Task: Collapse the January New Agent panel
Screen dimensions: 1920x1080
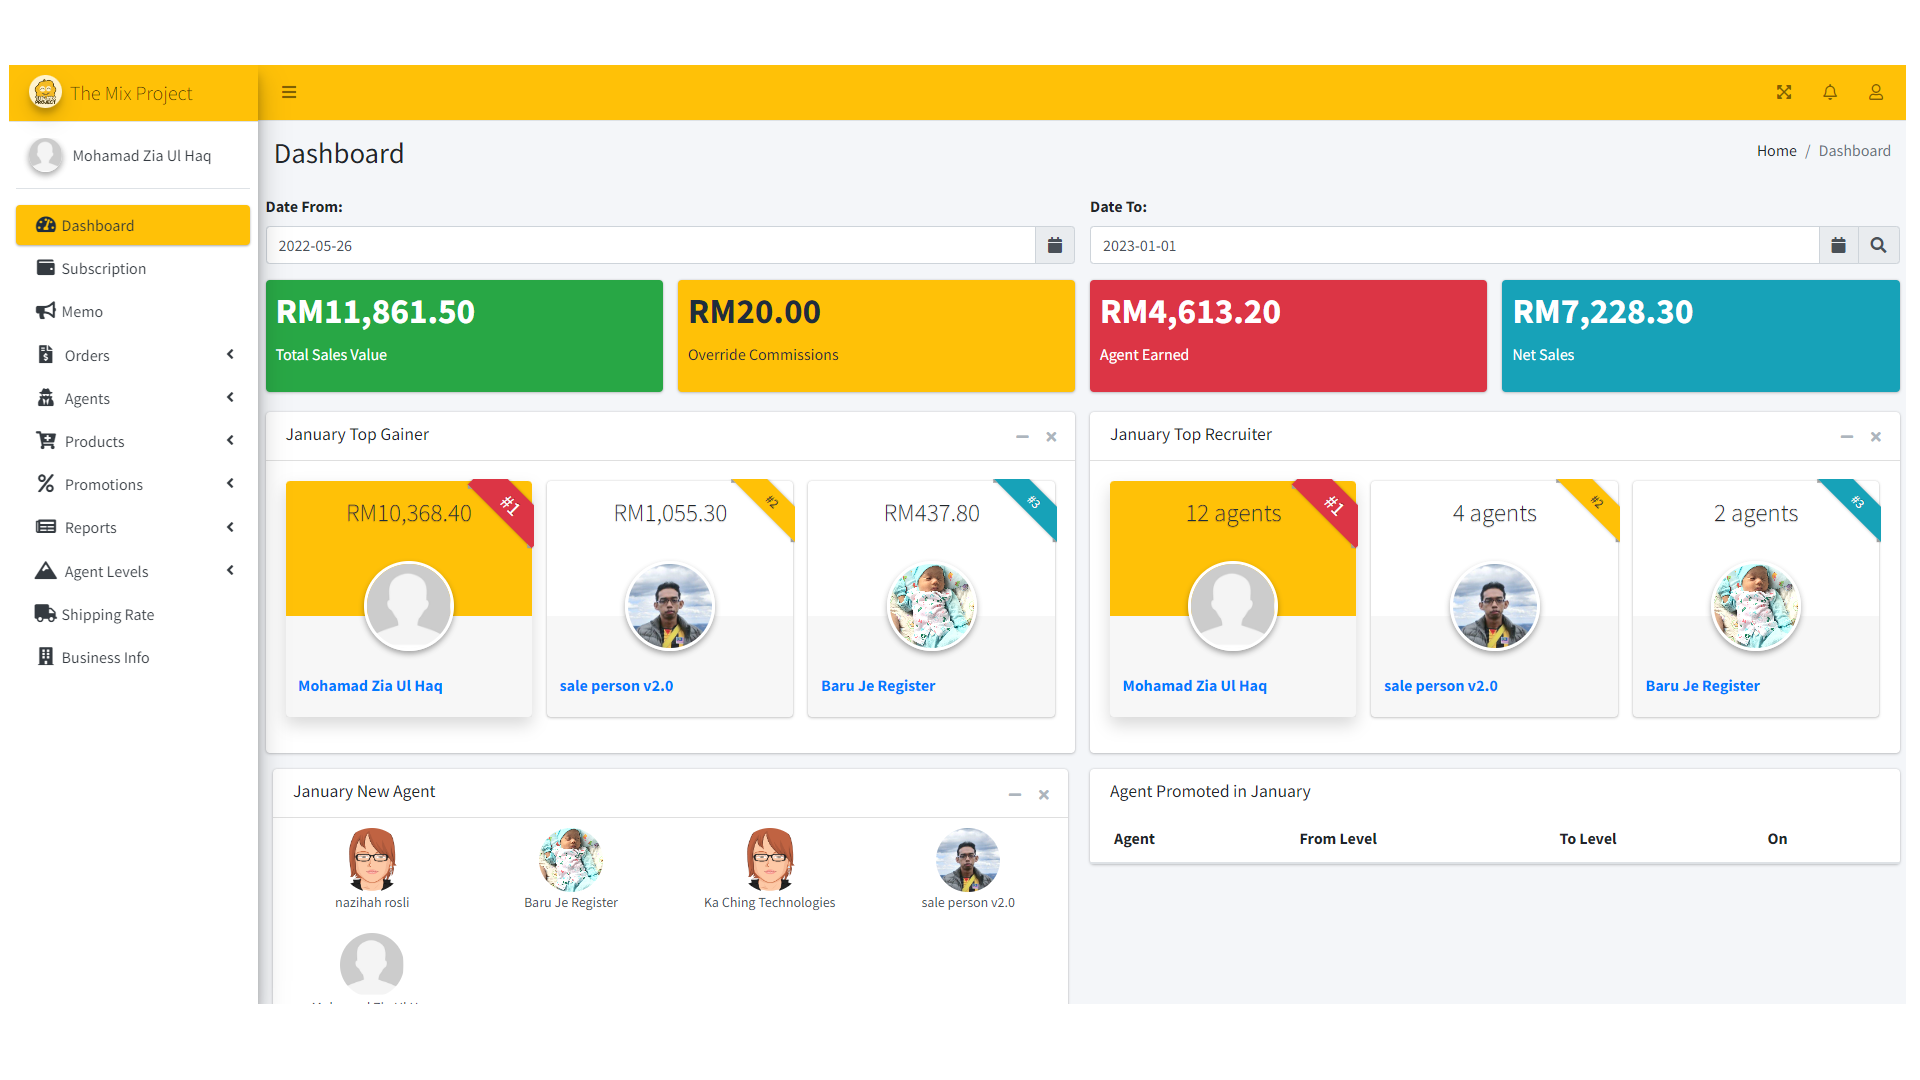Action: pos(1014,795)
